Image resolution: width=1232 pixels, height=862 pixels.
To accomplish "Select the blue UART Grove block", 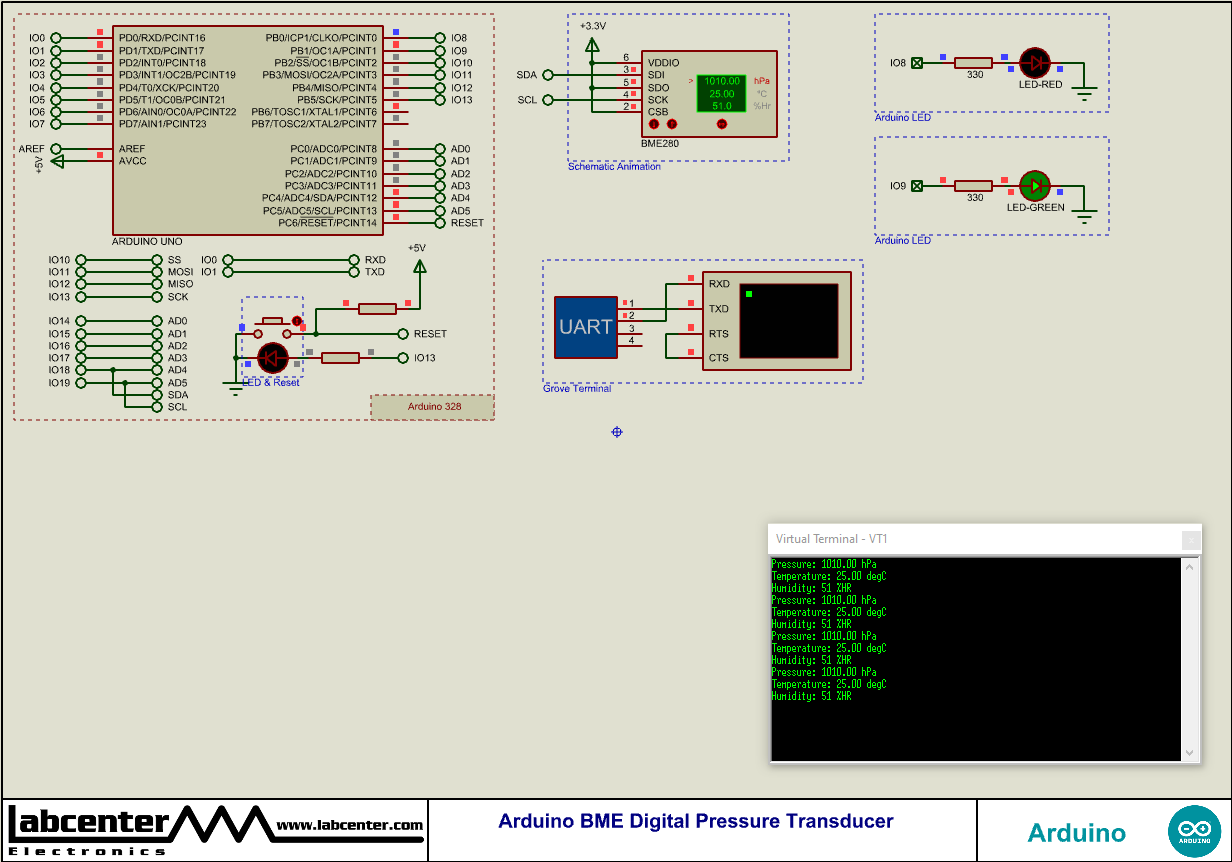I will coord(586,327).
